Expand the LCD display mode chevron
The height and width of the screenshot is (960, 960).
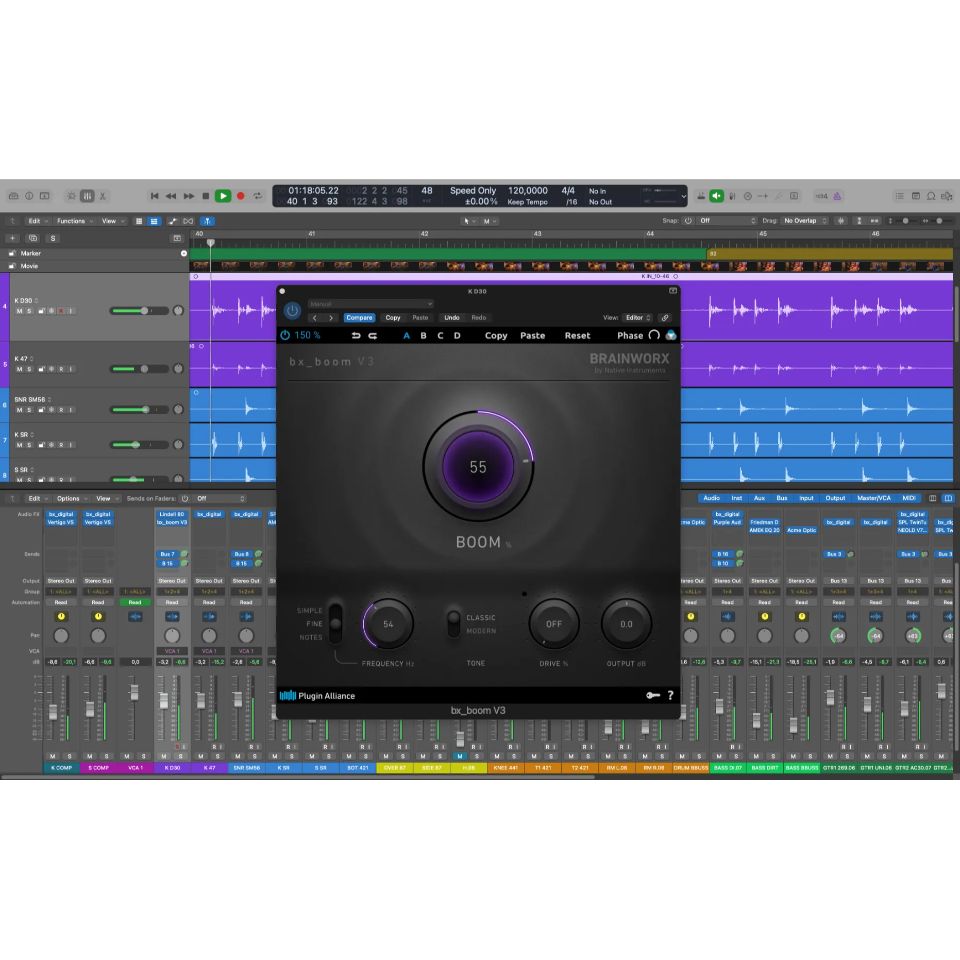tap(683, 197)
